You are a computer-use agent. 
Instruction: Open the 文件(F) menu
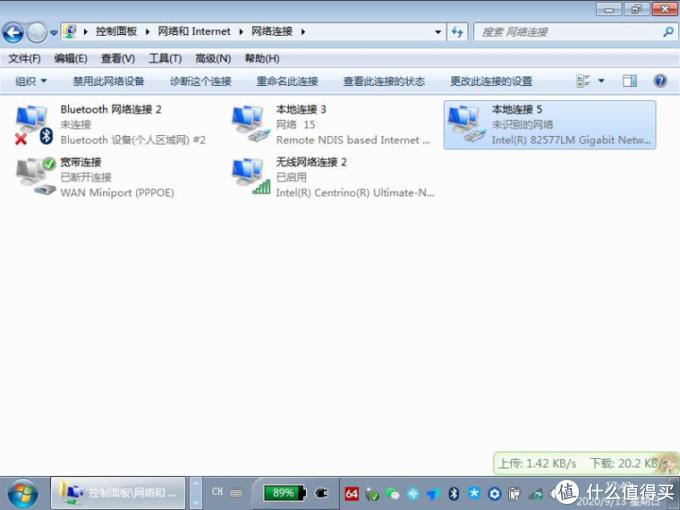pos(25,59)
